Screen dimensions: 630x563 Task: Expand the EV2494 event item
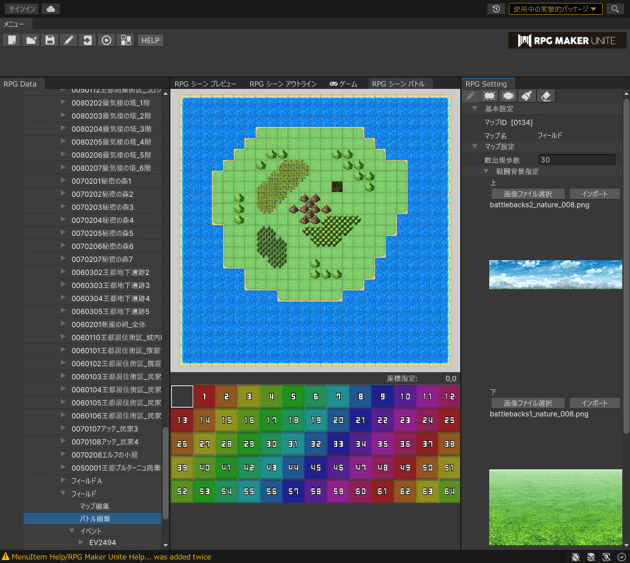79,543
